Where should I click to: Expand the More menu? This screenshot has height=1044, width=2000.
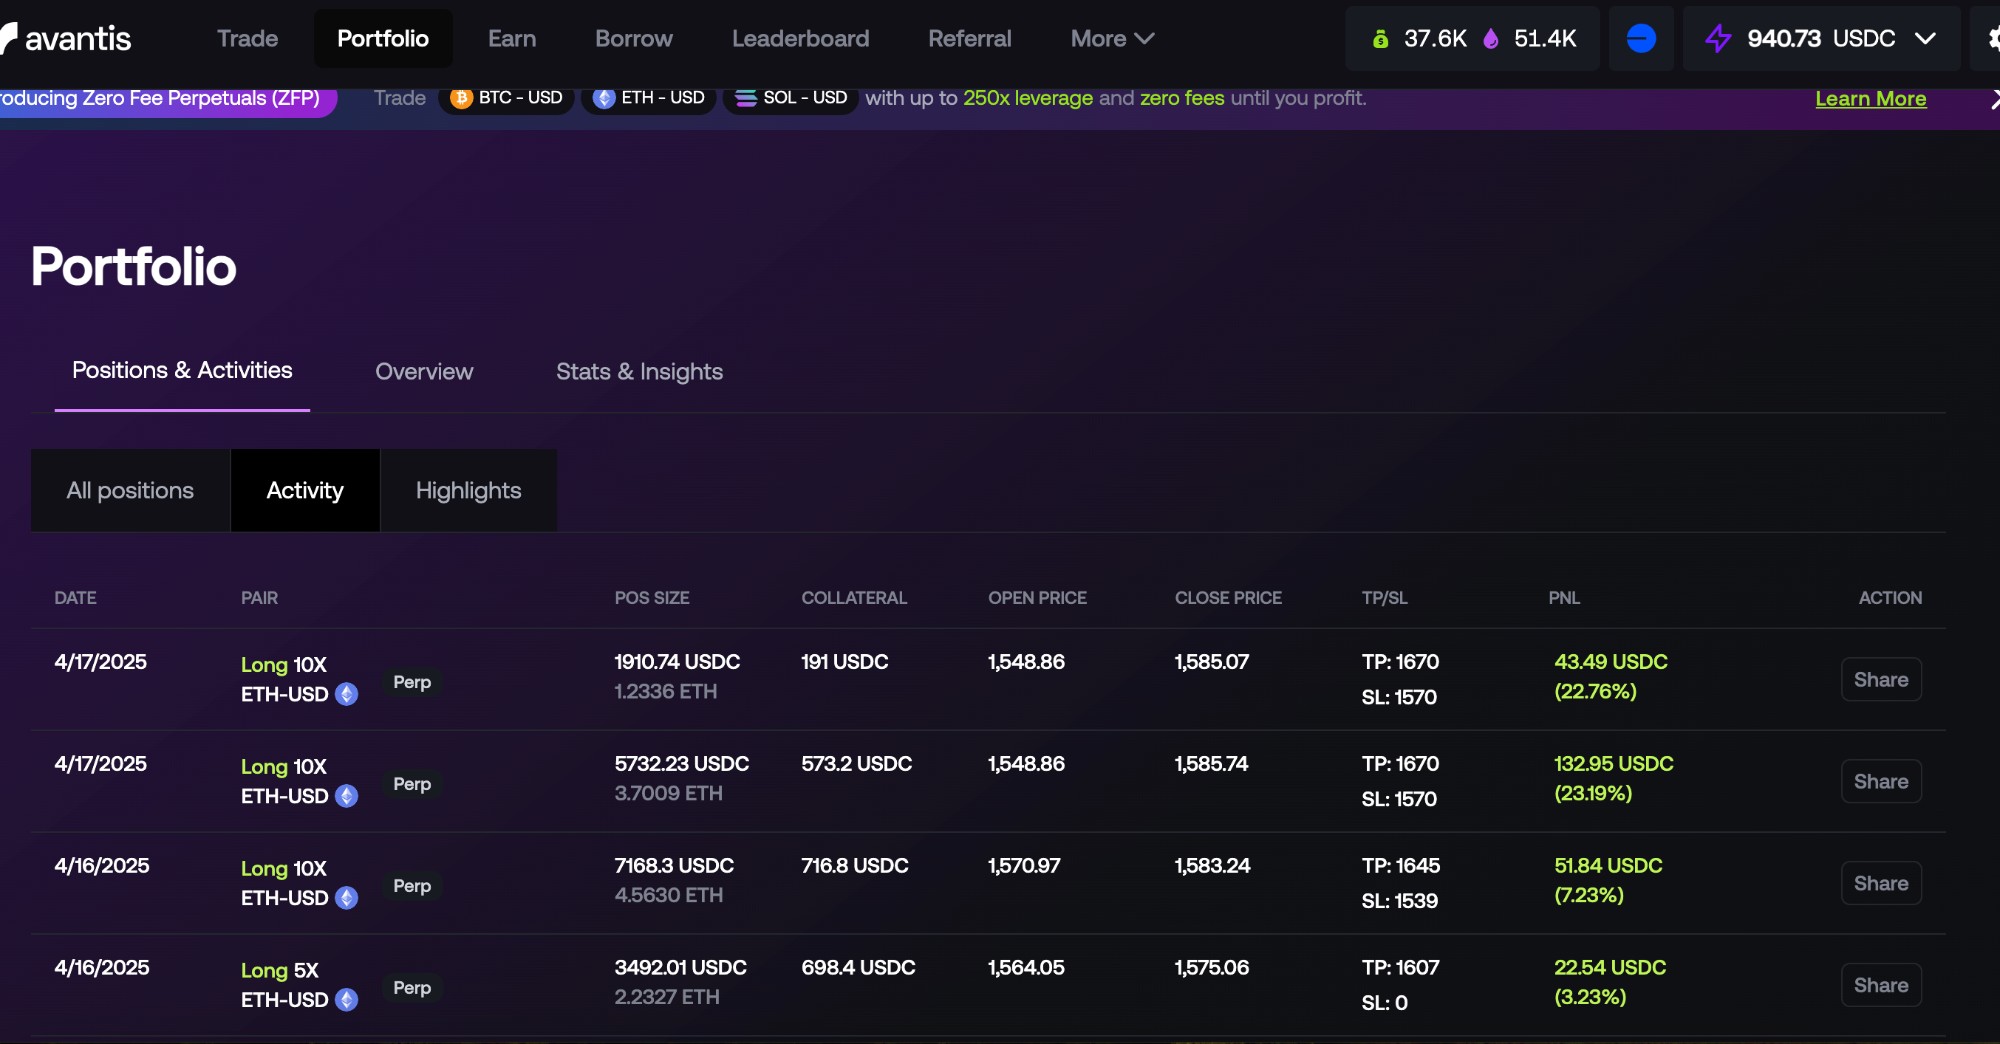click(x=1112, y=39)
